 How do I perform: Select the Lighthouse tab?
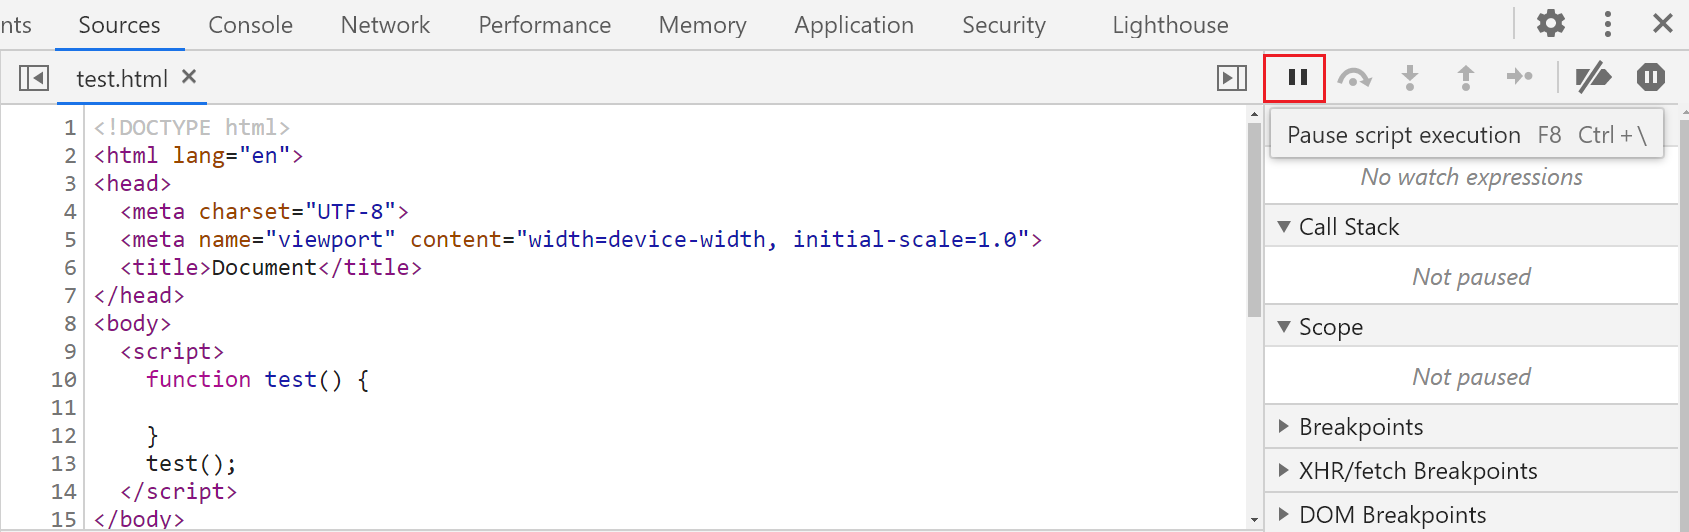[x=1170, y=25]
